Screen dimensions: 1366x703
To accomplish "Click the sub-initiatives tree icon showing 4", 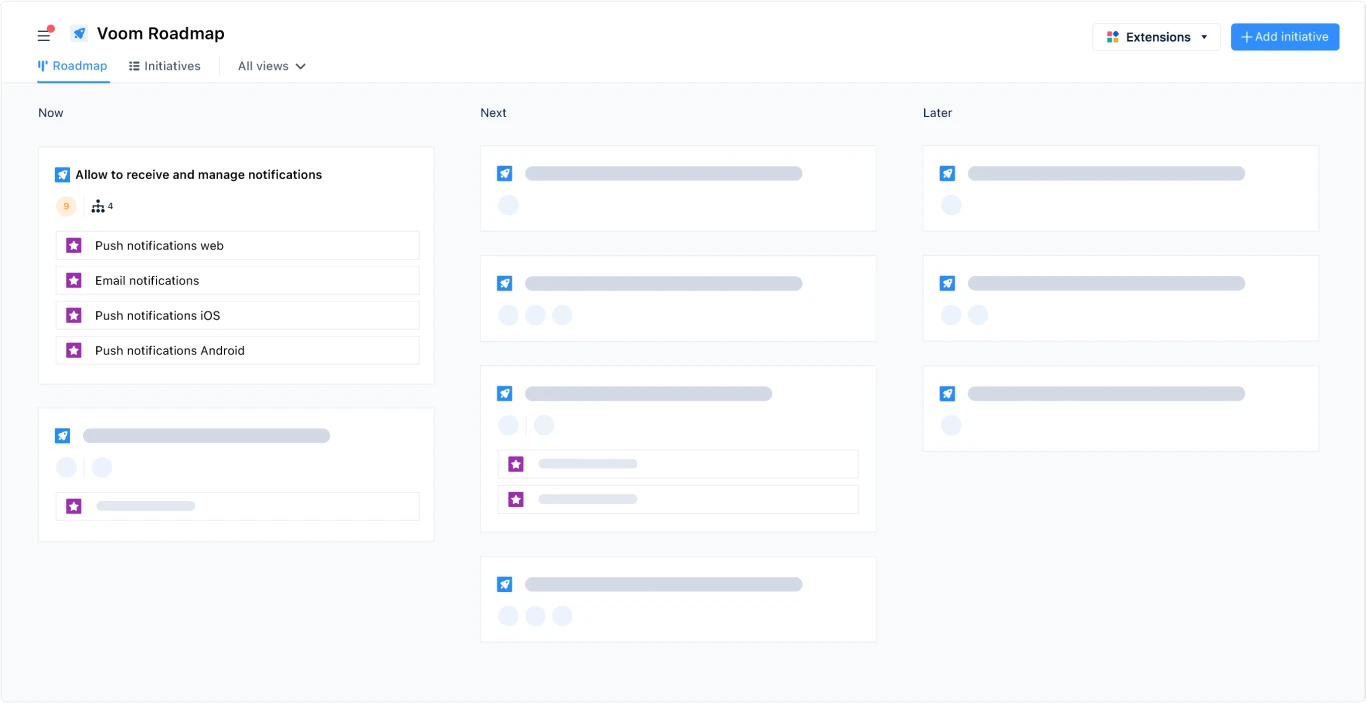I will 98,206.
